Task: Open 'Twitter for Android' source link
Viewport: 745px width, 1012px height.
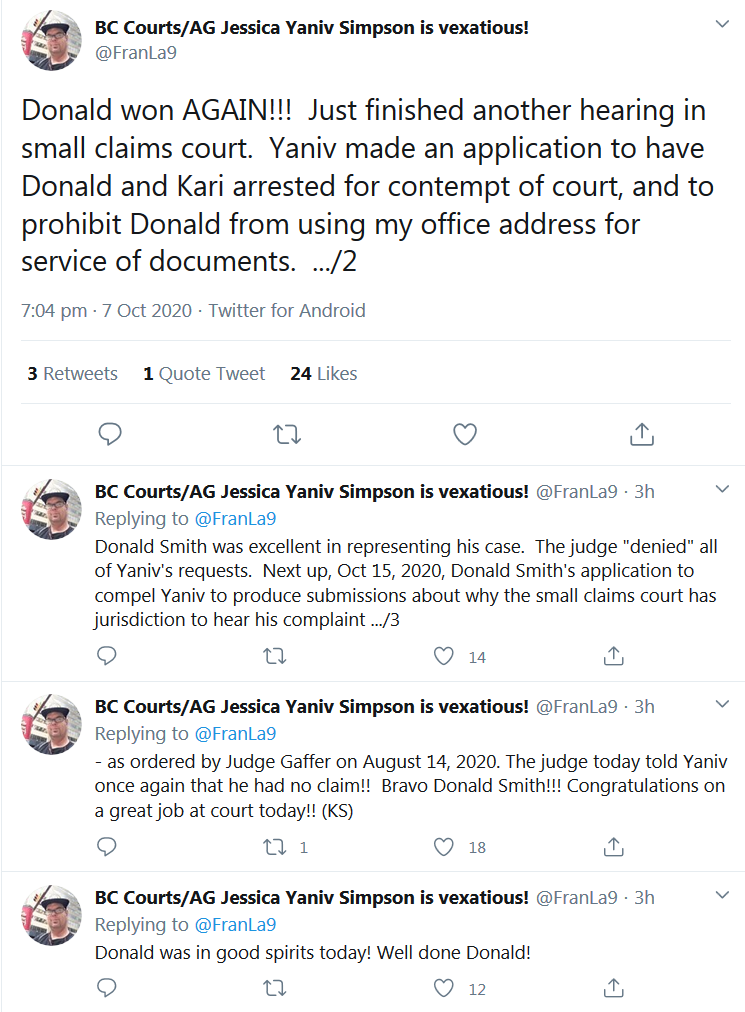Action: [x=287, y=310]
